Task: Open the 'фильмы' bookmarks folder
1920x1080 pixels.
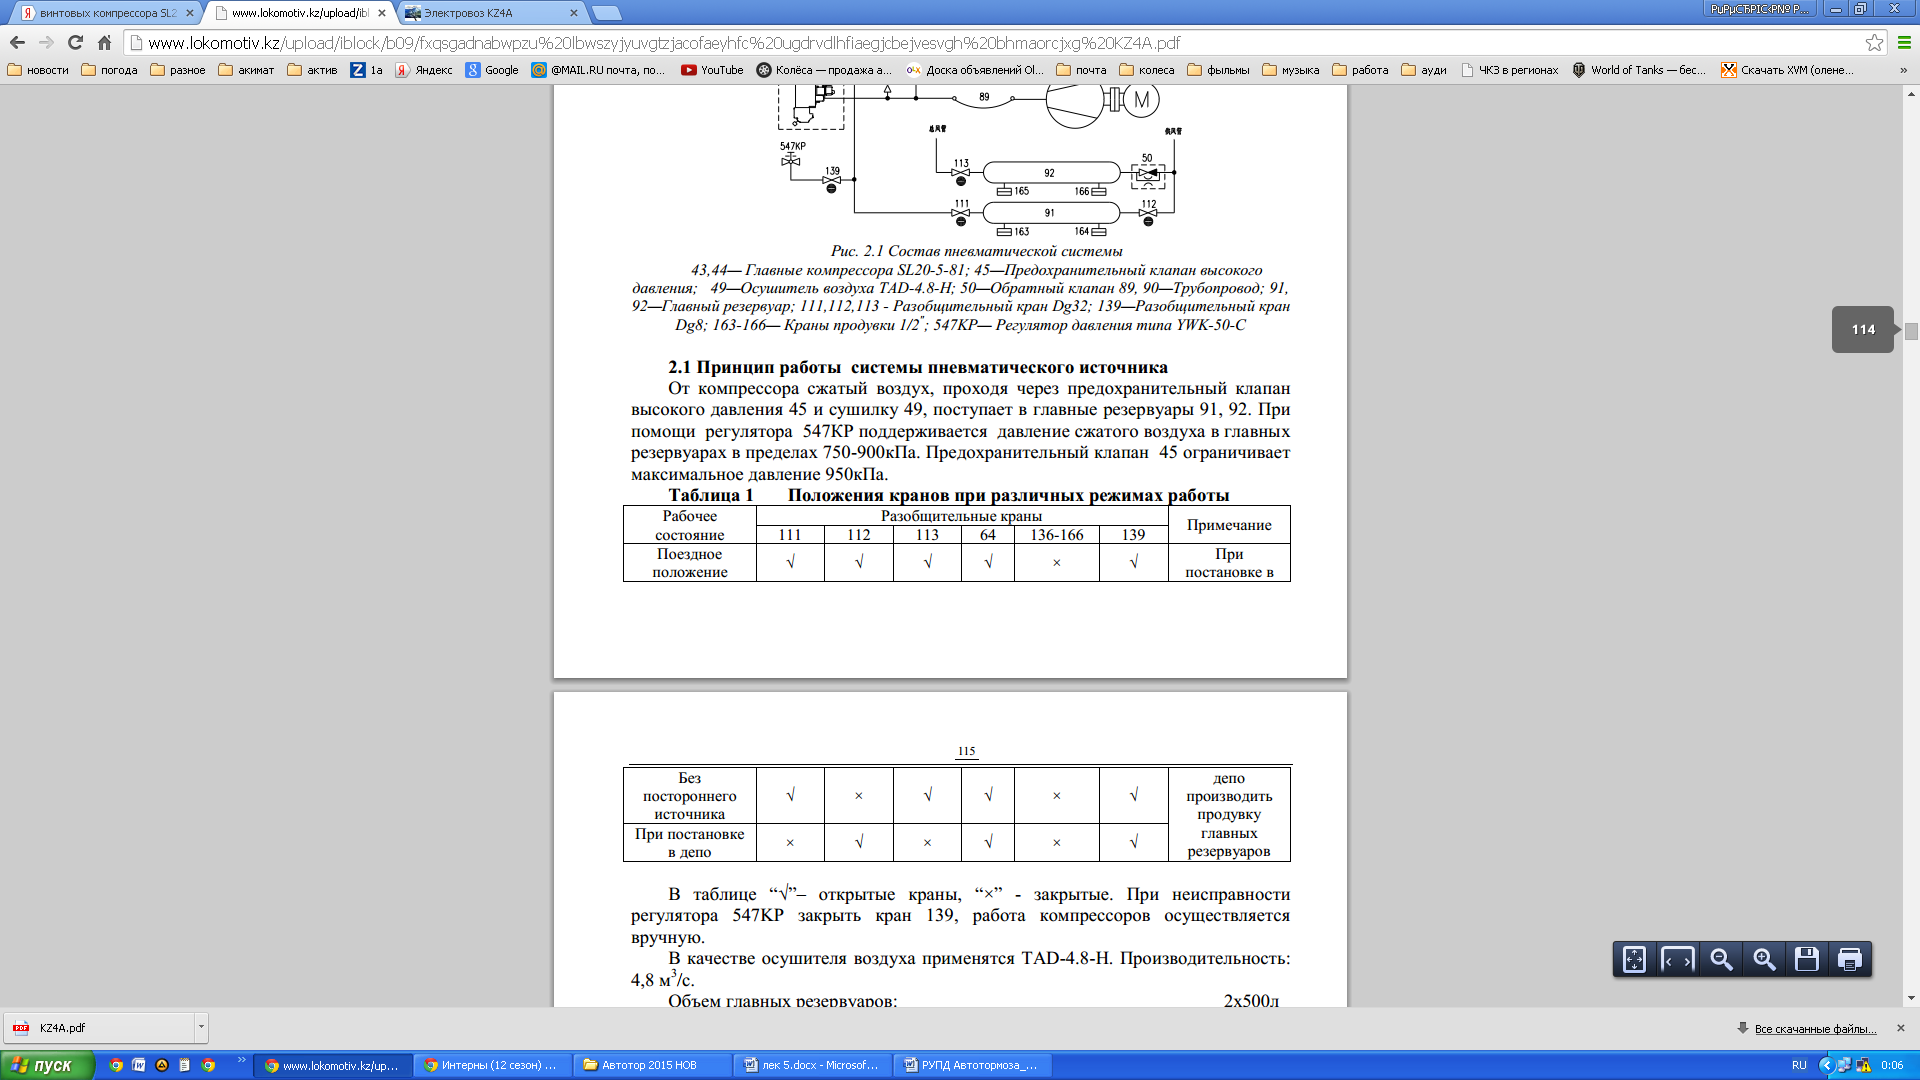Action: click(x=1218, y=70)
